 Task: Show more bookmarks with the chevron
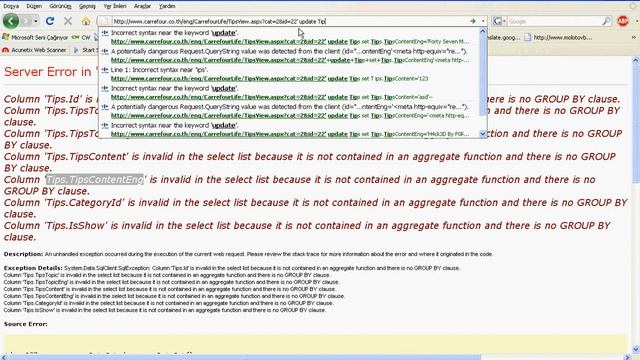(x=634, y=37)
